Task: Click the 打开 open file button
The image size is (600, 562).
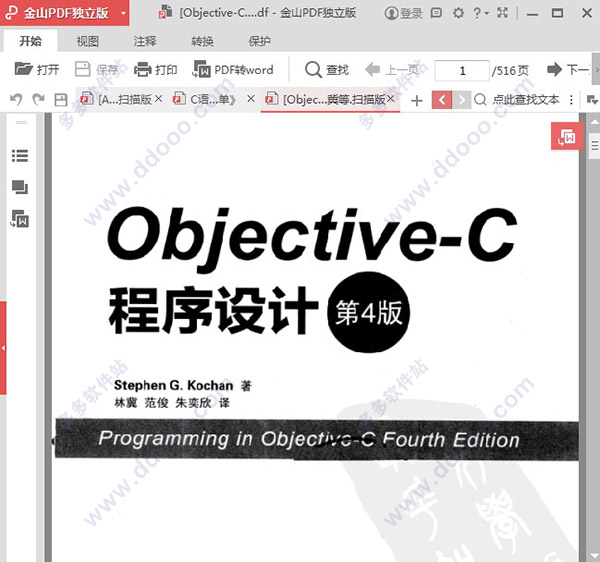Action: point(37,70)
